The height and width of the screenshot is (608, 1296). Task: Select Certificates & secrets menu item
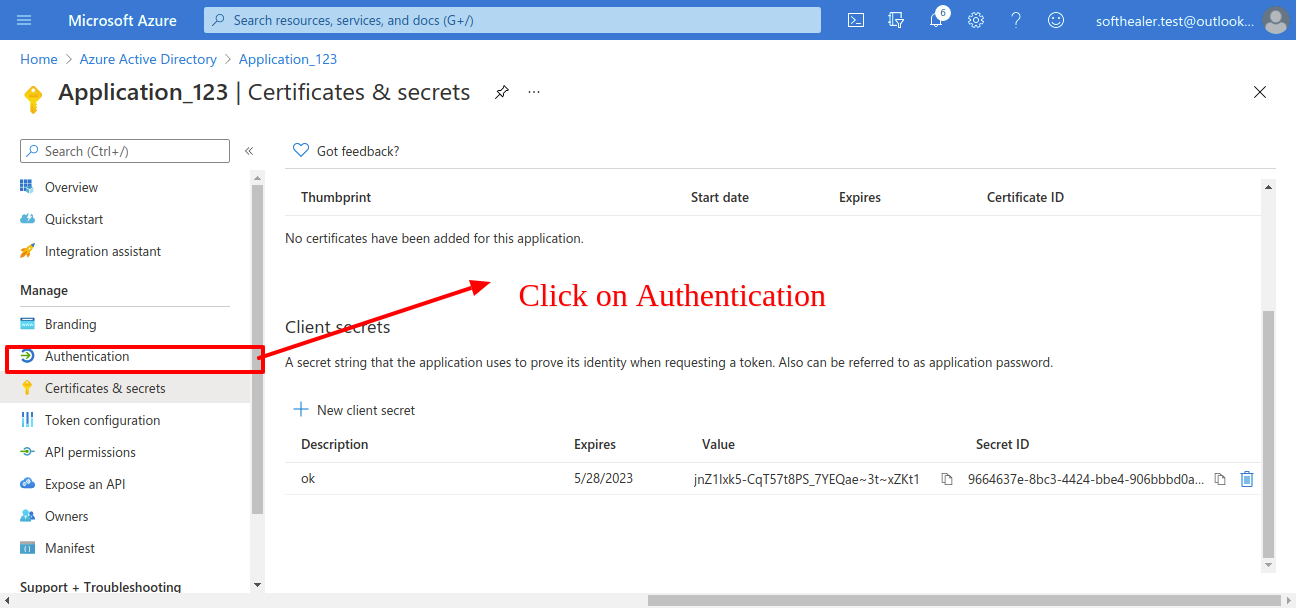point(105,388)
